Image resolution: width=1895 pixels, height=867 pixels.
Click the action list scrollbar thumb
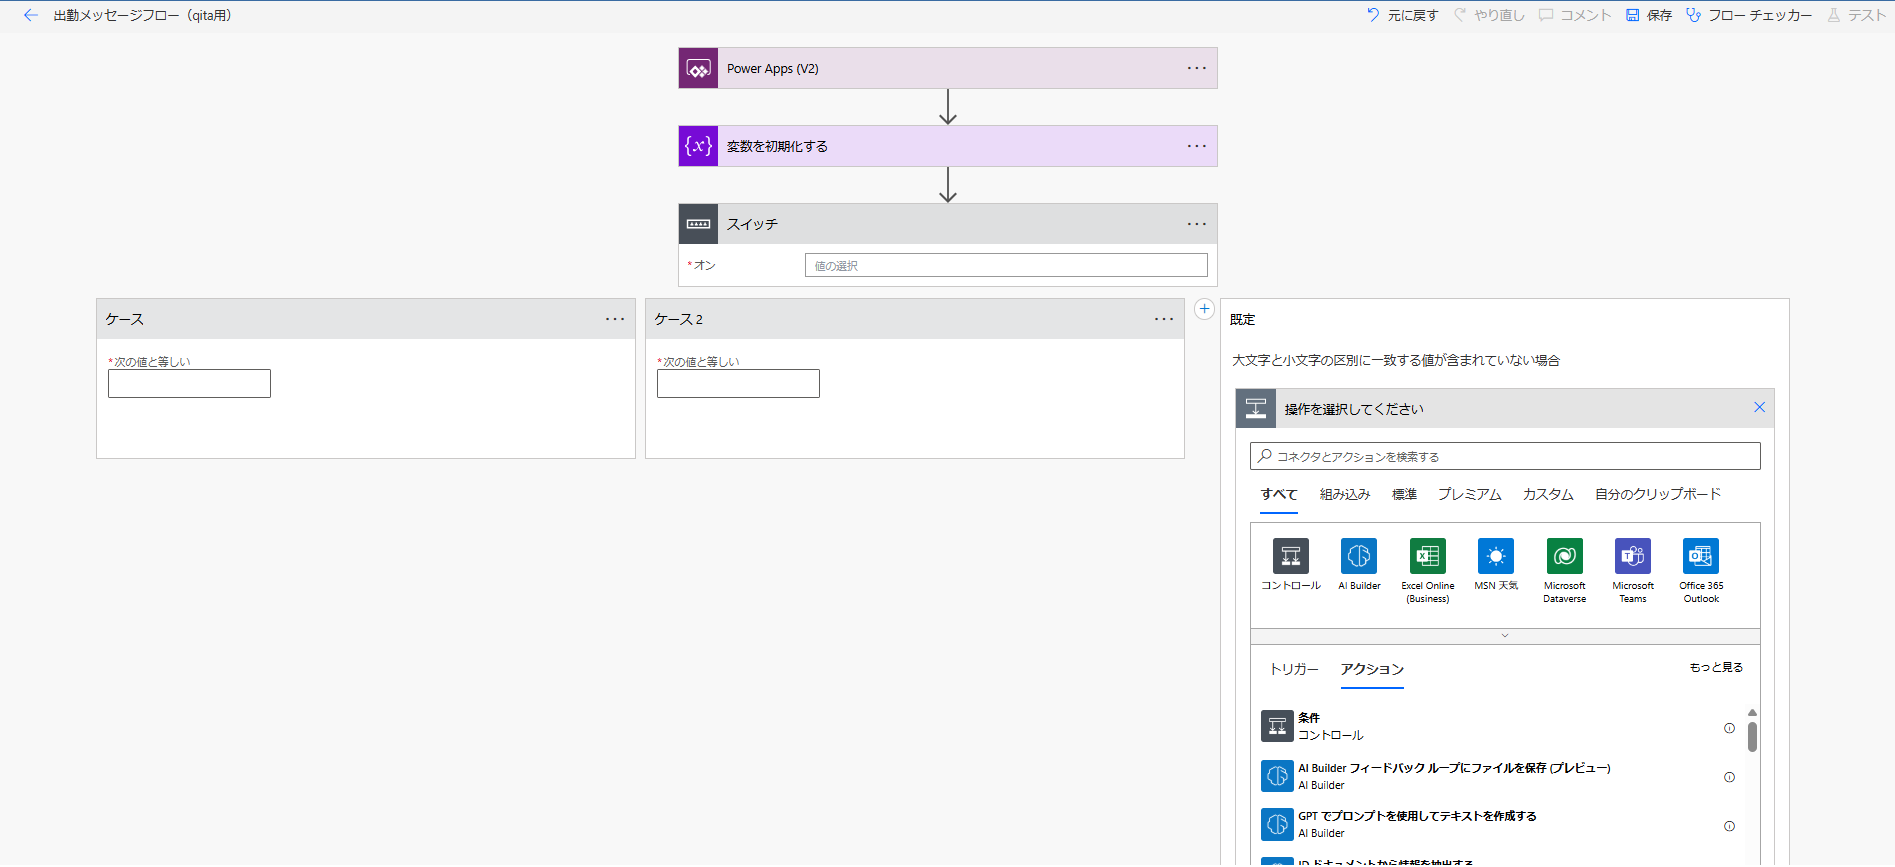(x=1752, y=736)
